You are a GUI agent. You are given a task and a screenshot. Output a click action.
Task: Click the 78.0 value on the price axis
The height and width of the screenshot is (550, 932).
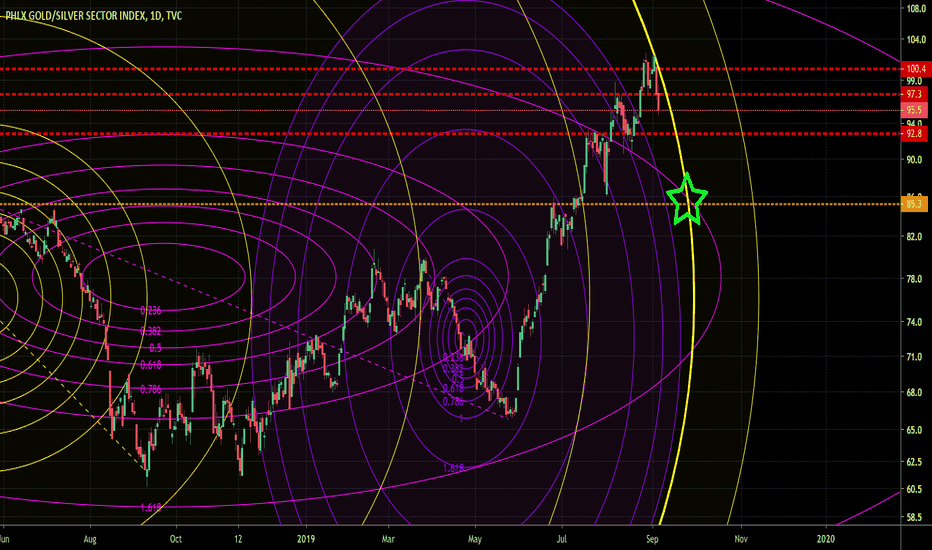pos(916,279)
